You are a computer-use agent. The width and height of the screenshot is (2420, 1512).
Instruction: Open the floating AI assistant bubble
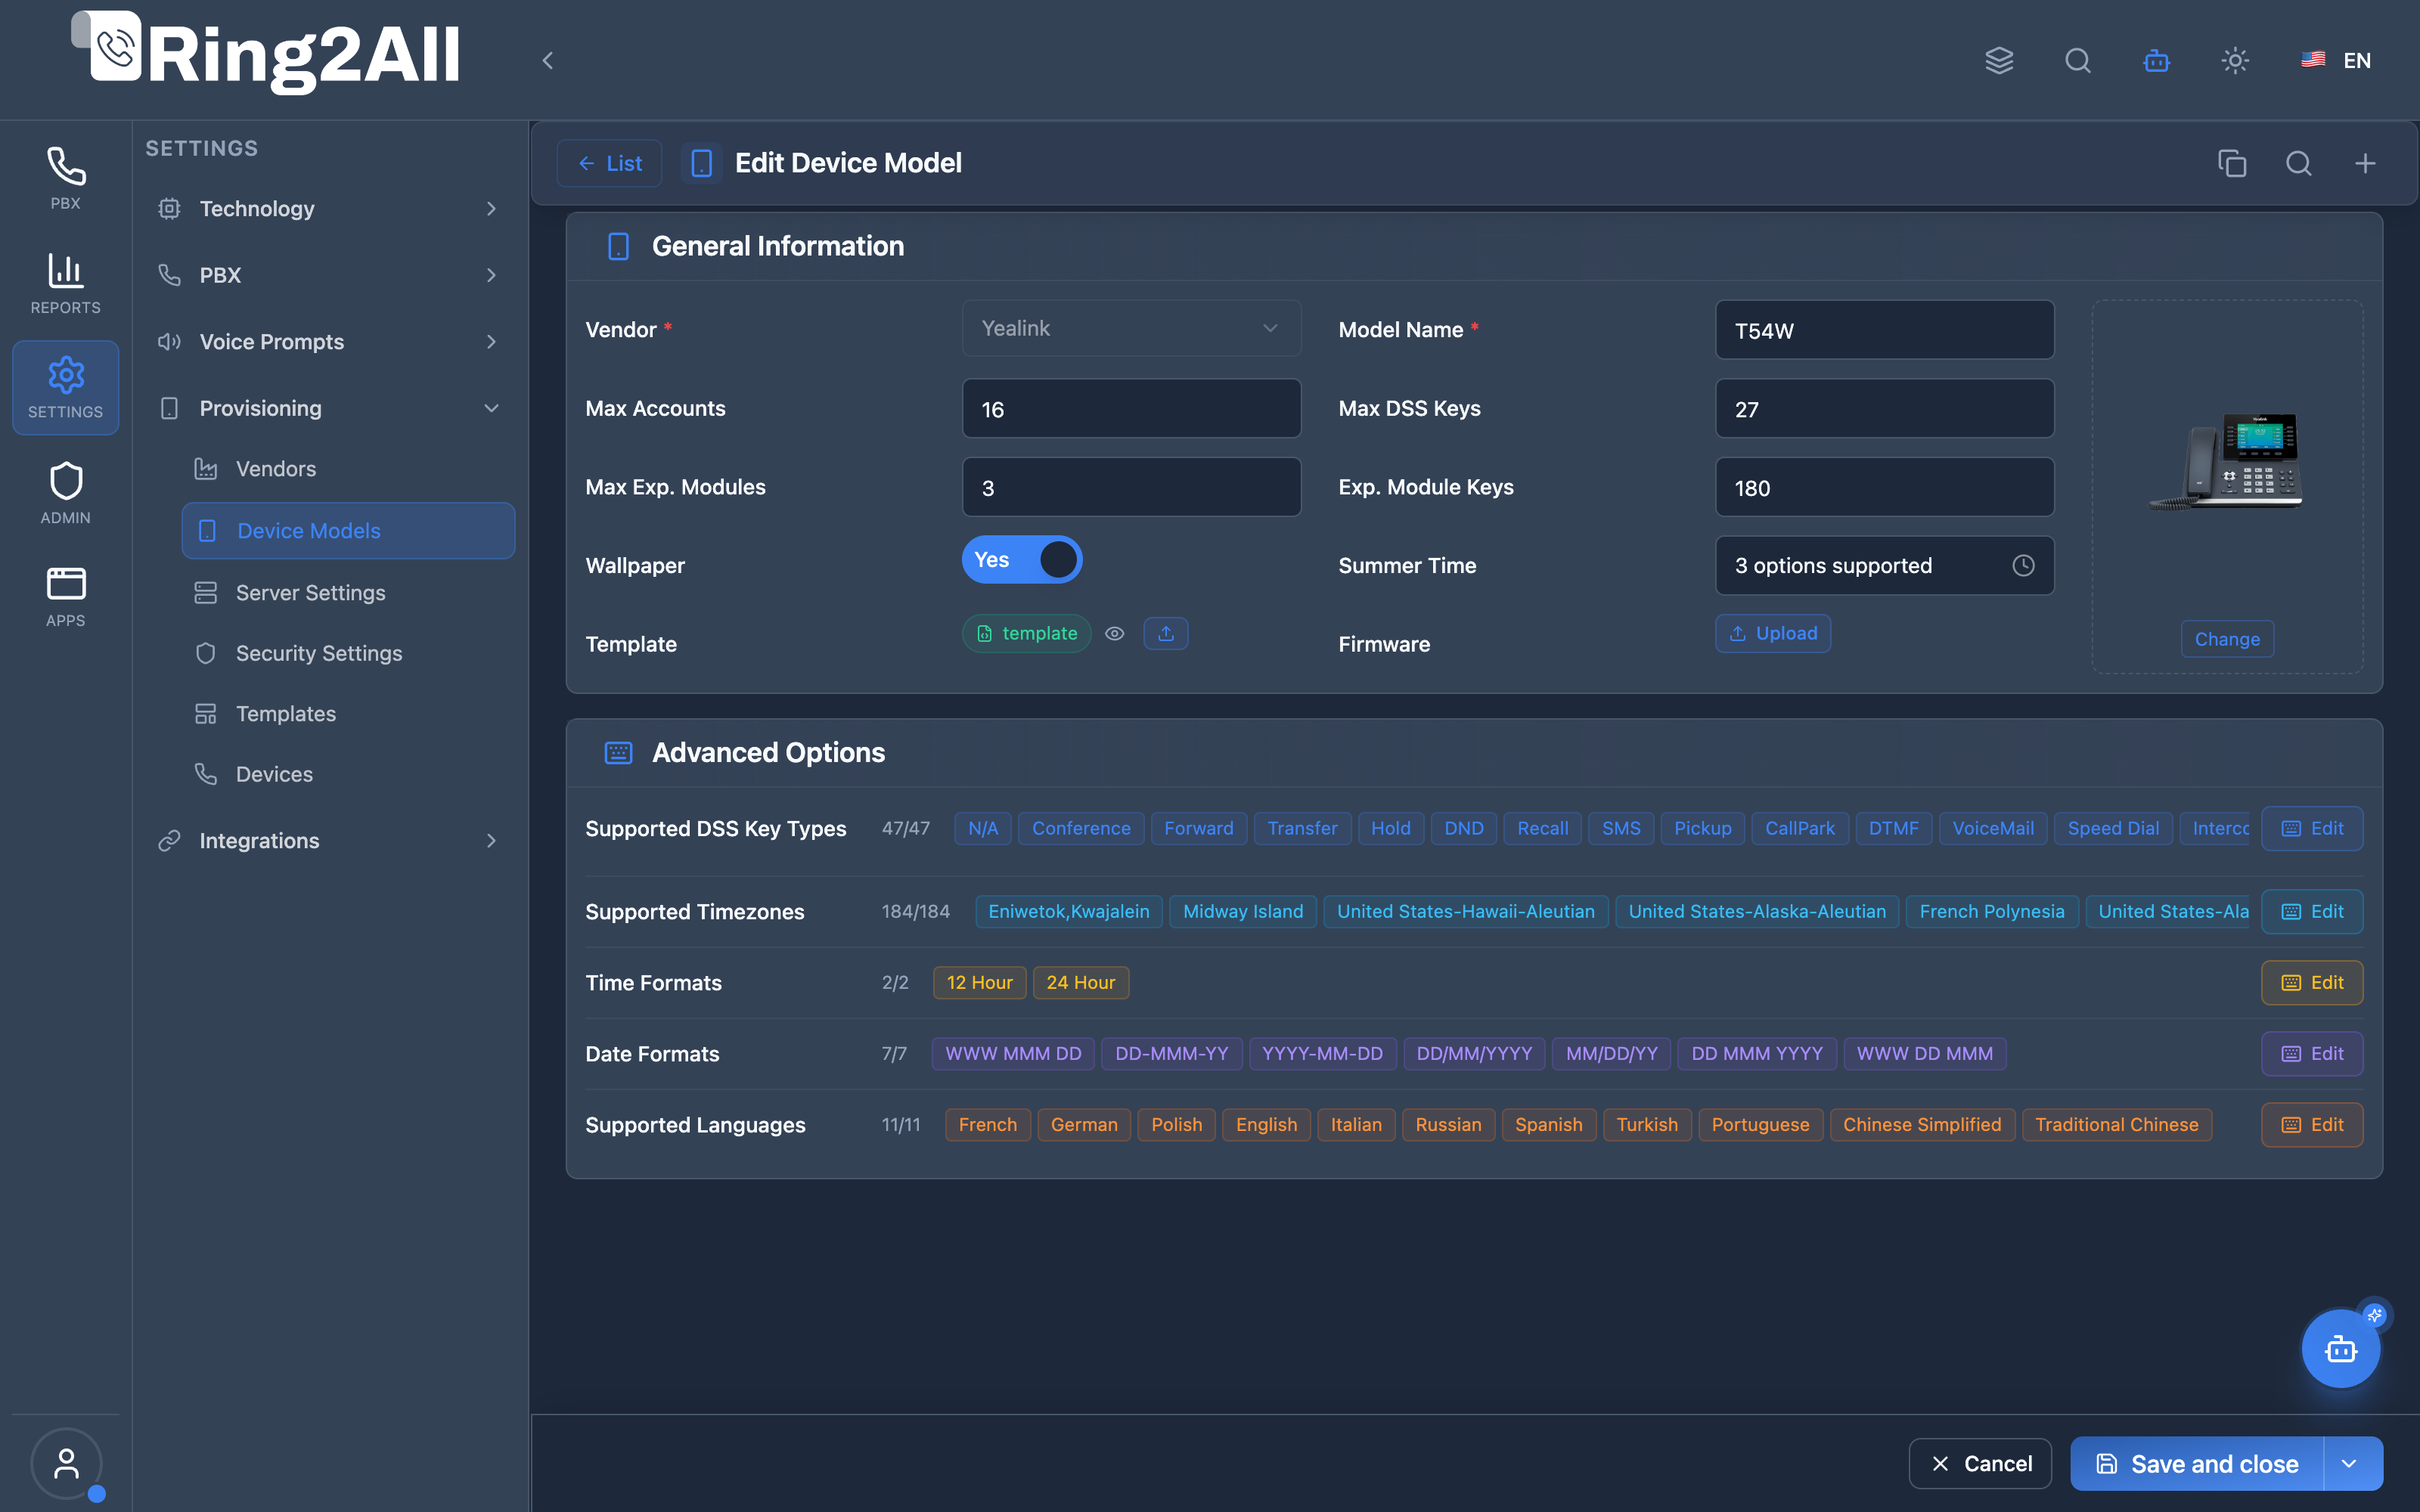click(2340, 1349)
